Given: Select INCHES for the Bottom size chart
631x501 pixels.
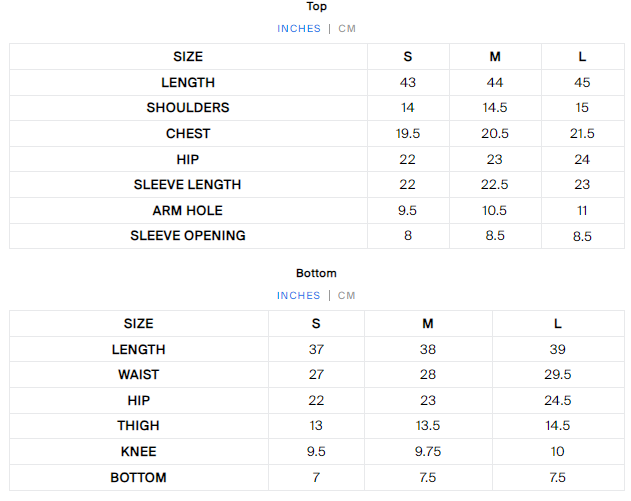Looking at the screenshot, I should point(299,296).
